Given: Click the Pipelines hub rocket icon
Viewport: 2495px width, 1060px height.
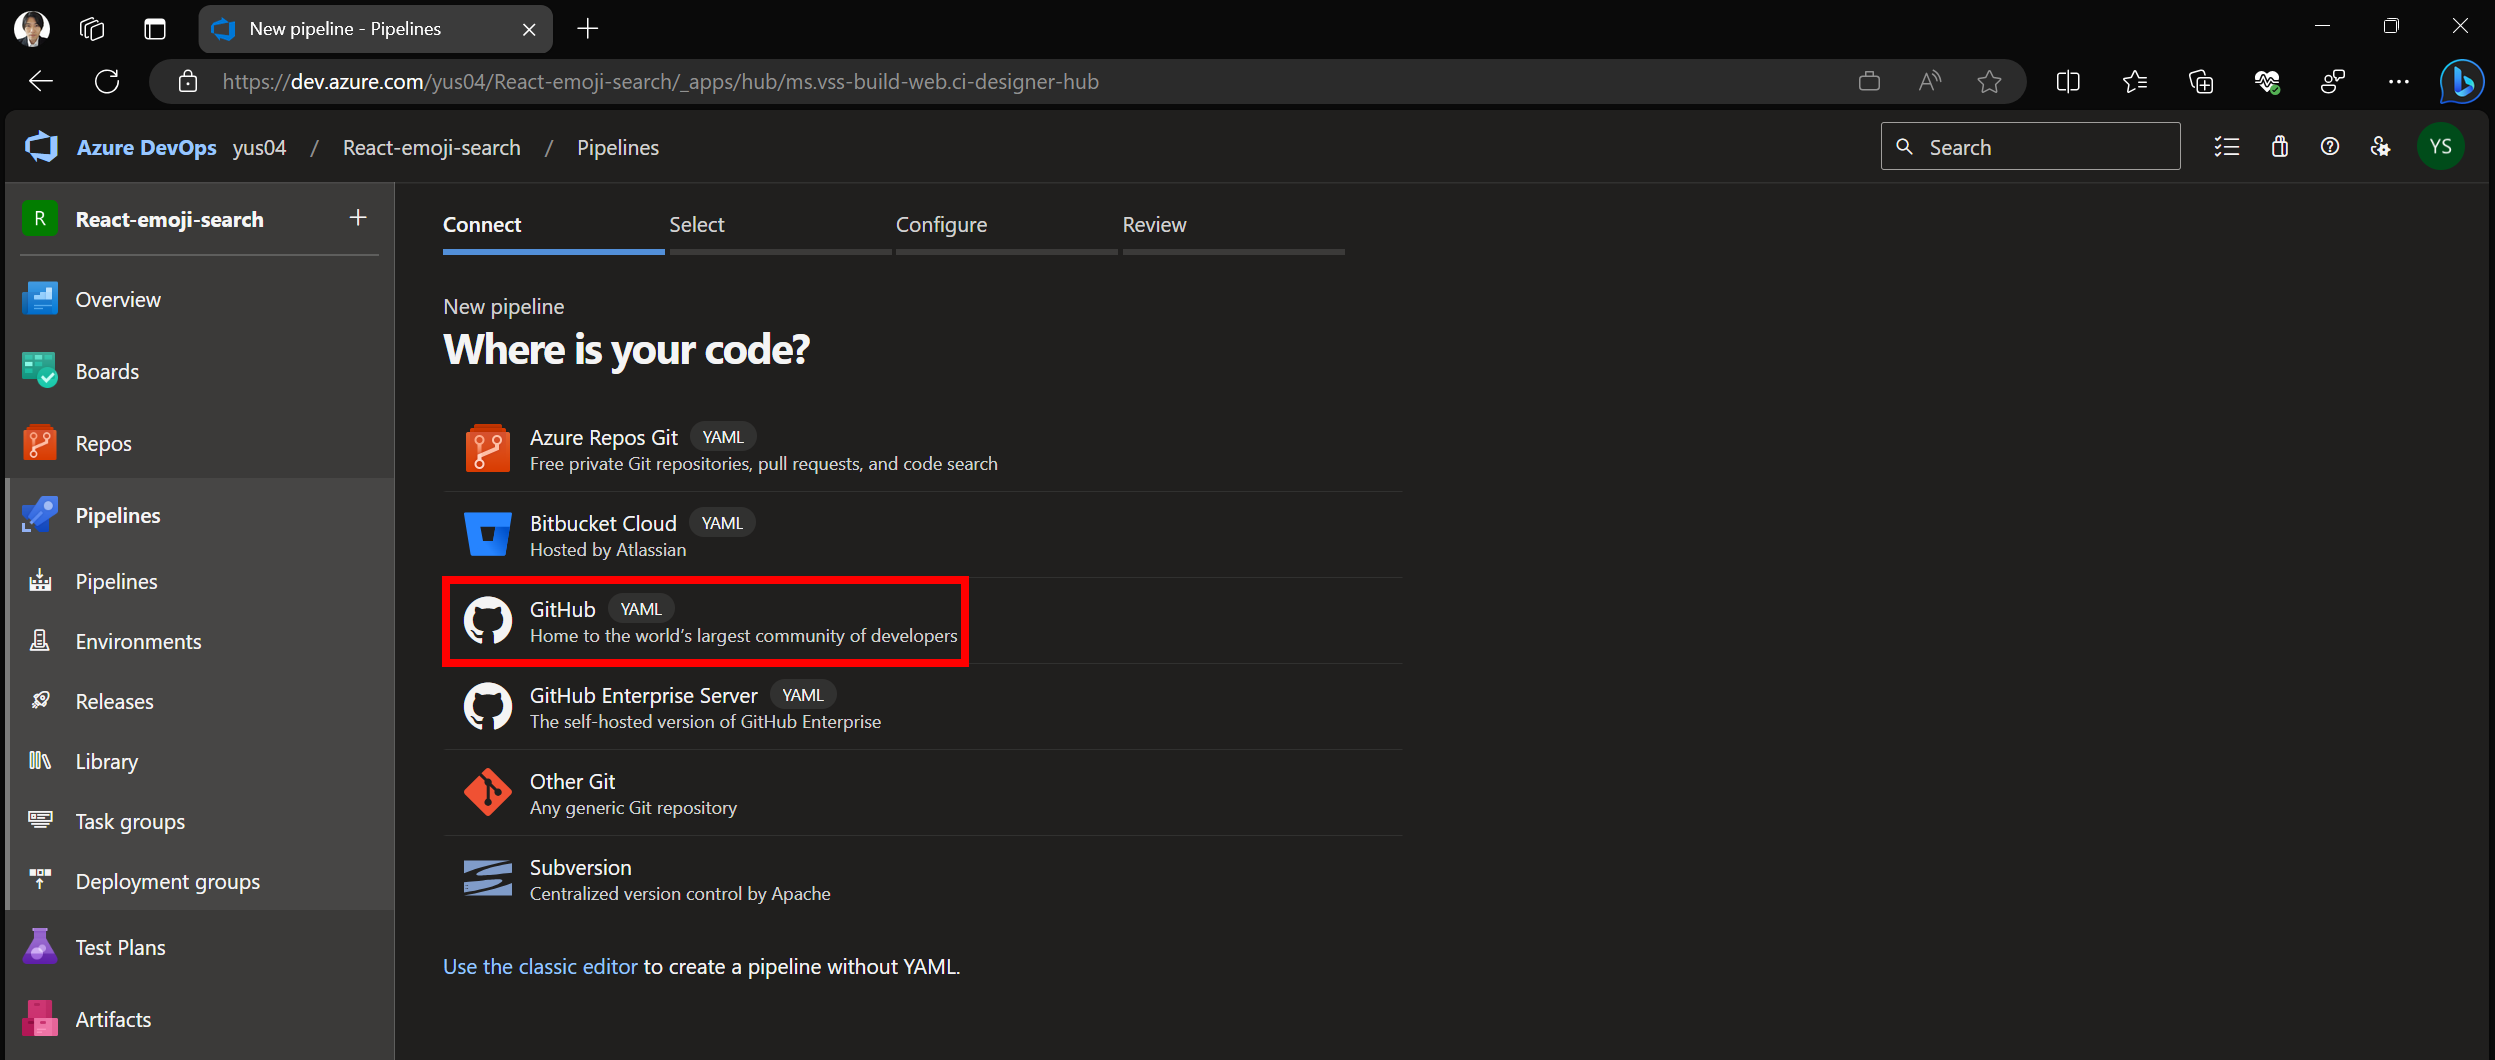Looking at the screenshot, I should [40, 515].
